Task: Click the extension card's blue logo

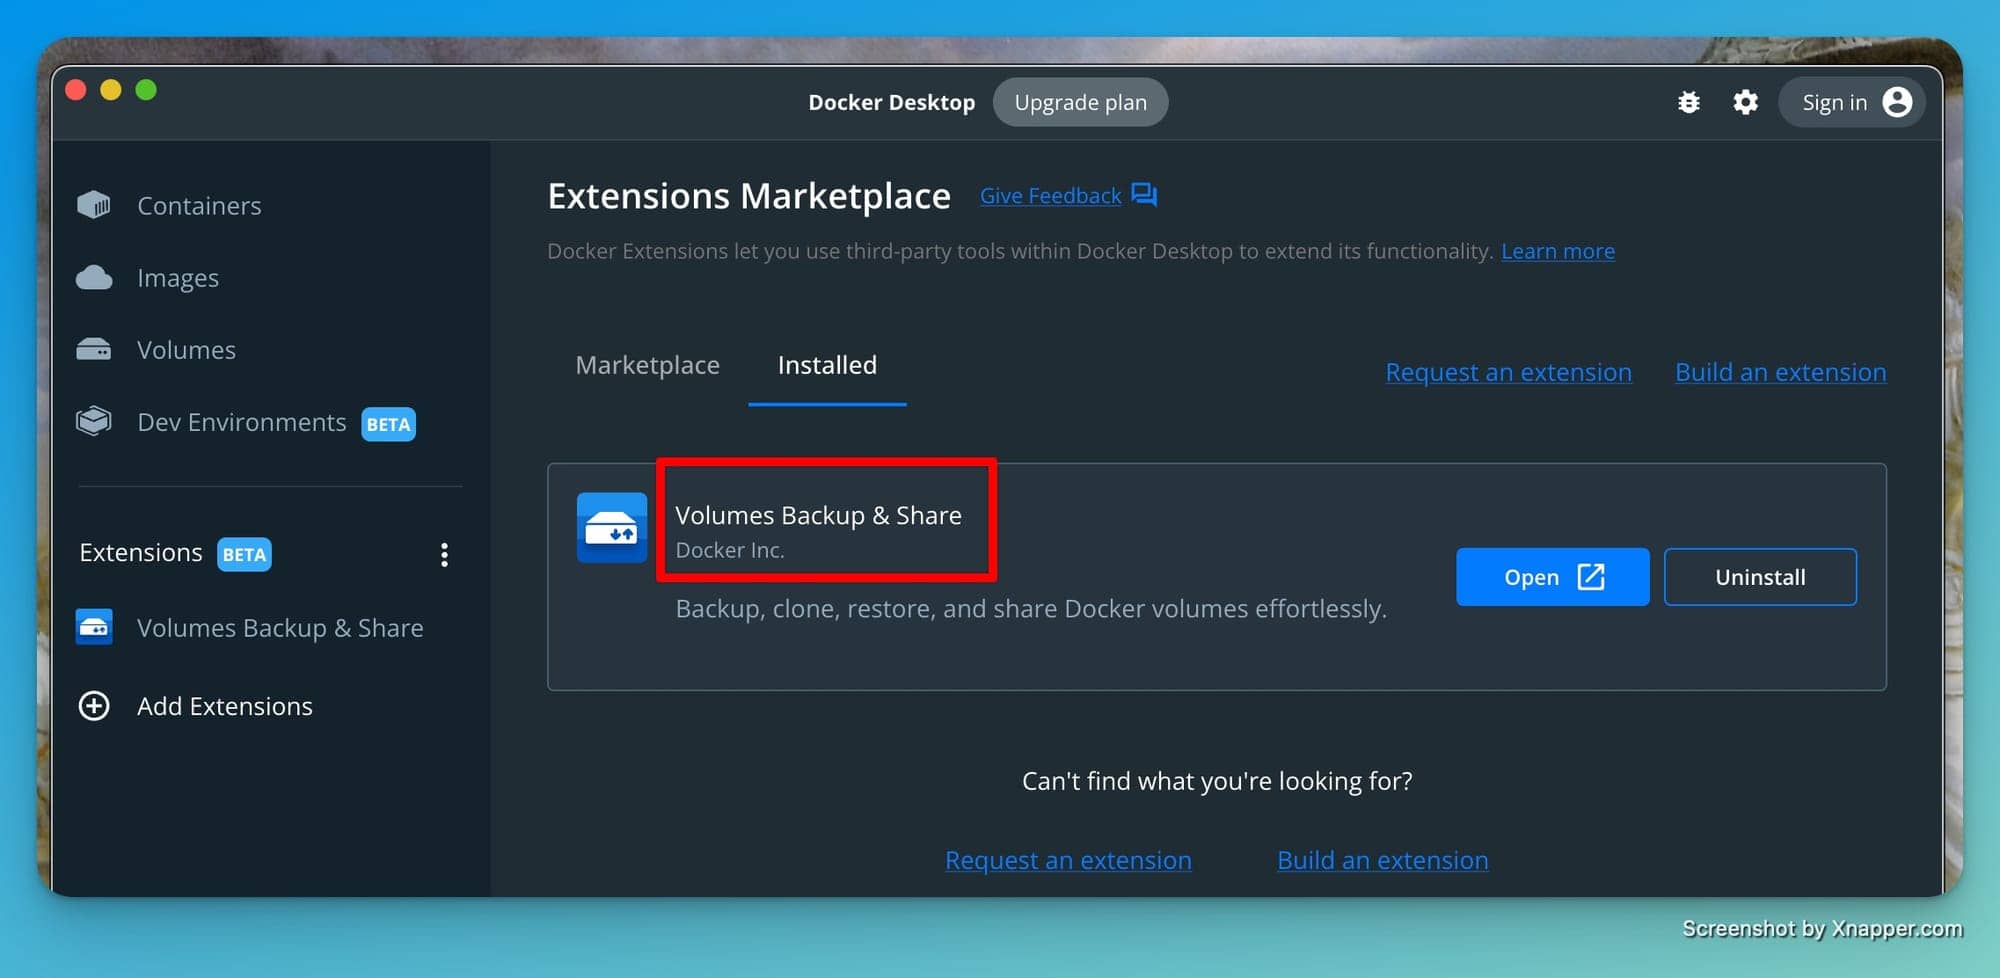Action: [612, 527]
